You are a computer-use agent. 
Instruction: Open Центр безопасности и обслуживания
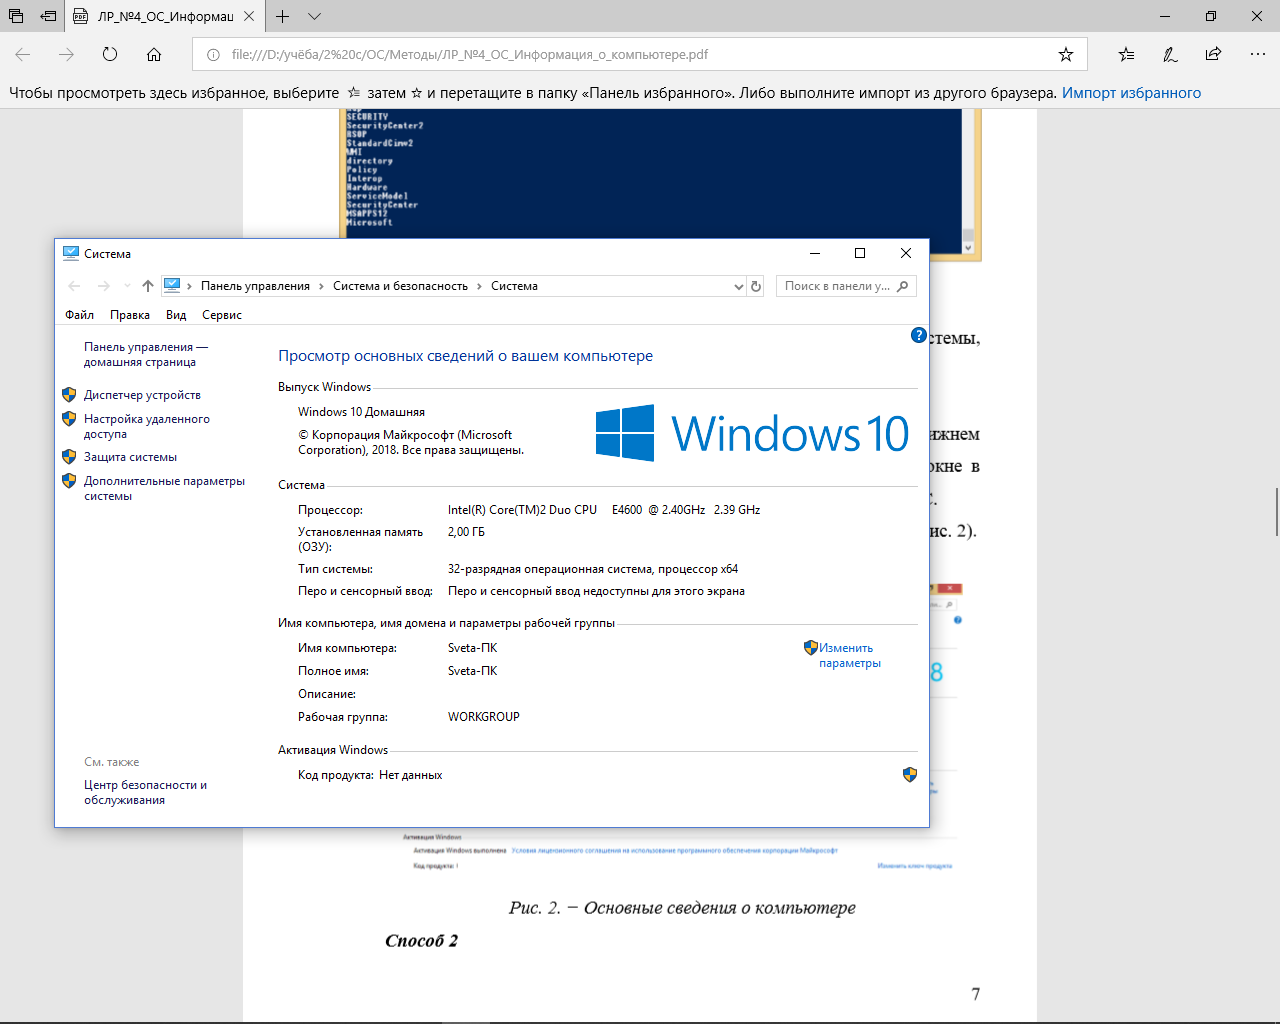tap(145, 792)
